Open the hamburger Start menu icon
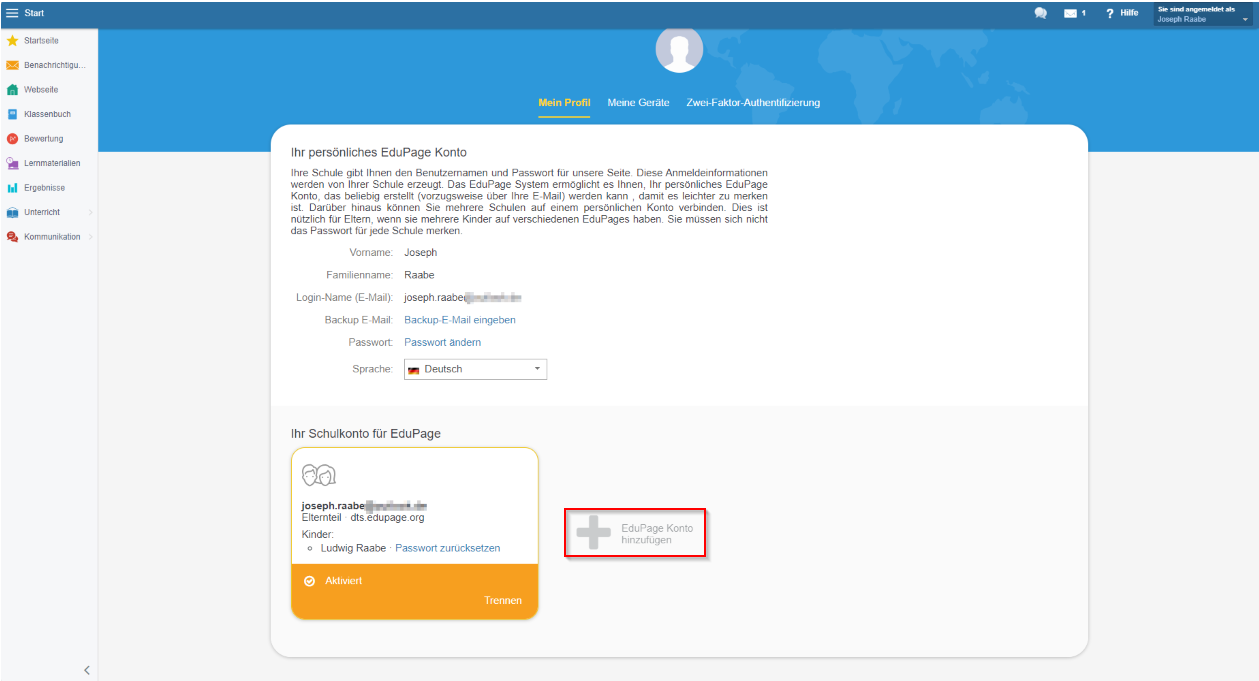Image resolution: width=1259 pixels, height=681 pixels. tap(12, 13)
